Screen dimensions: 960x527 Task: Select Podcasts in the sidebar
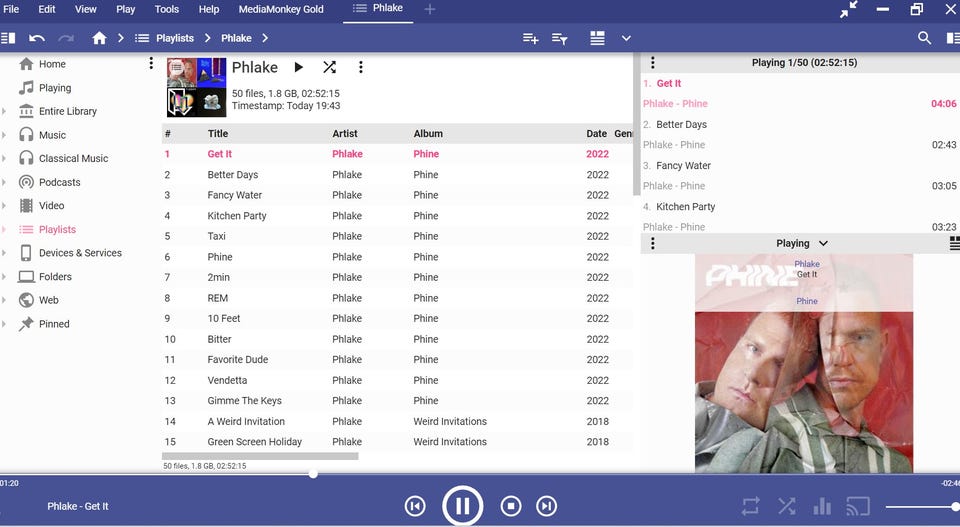tap(59, 182)
